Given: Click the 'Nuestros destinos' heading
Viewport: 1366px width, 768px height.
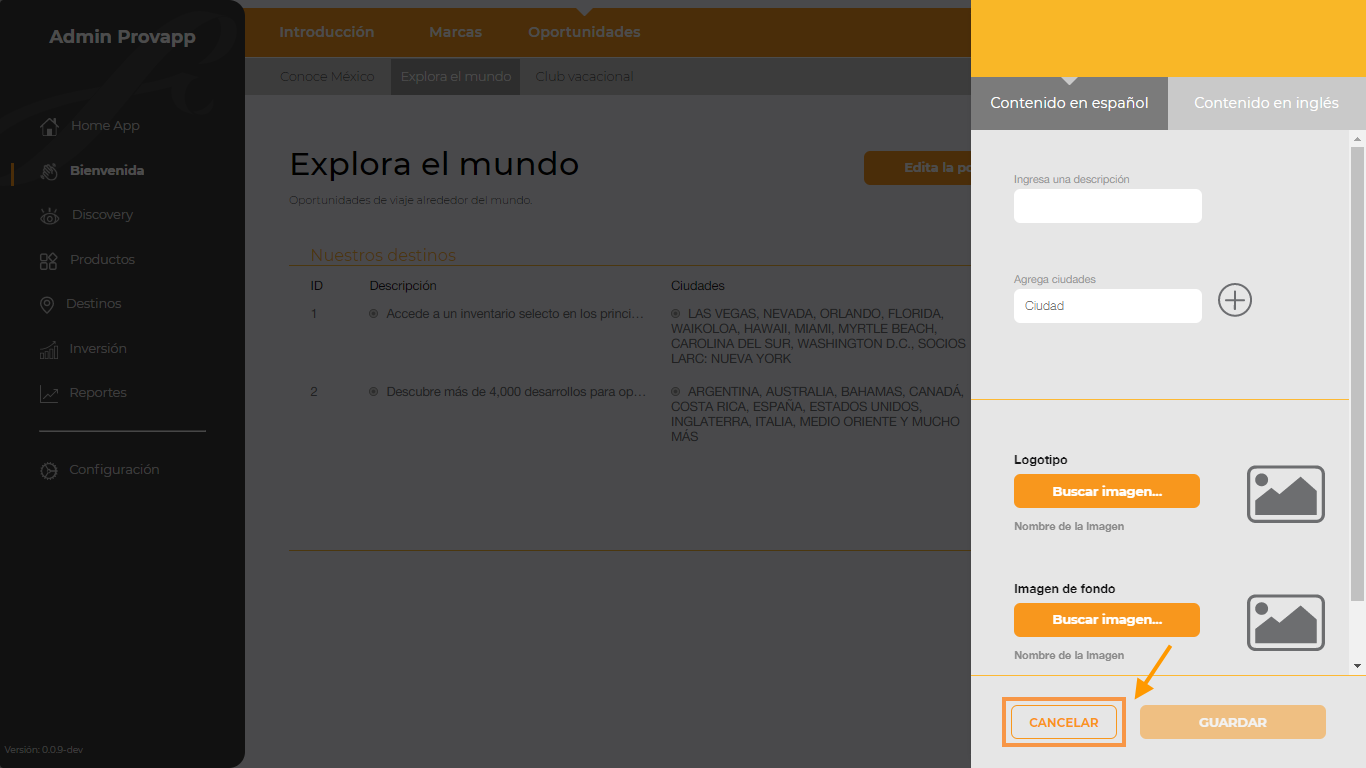Looking at the screenshot, I should click(383, 255).
